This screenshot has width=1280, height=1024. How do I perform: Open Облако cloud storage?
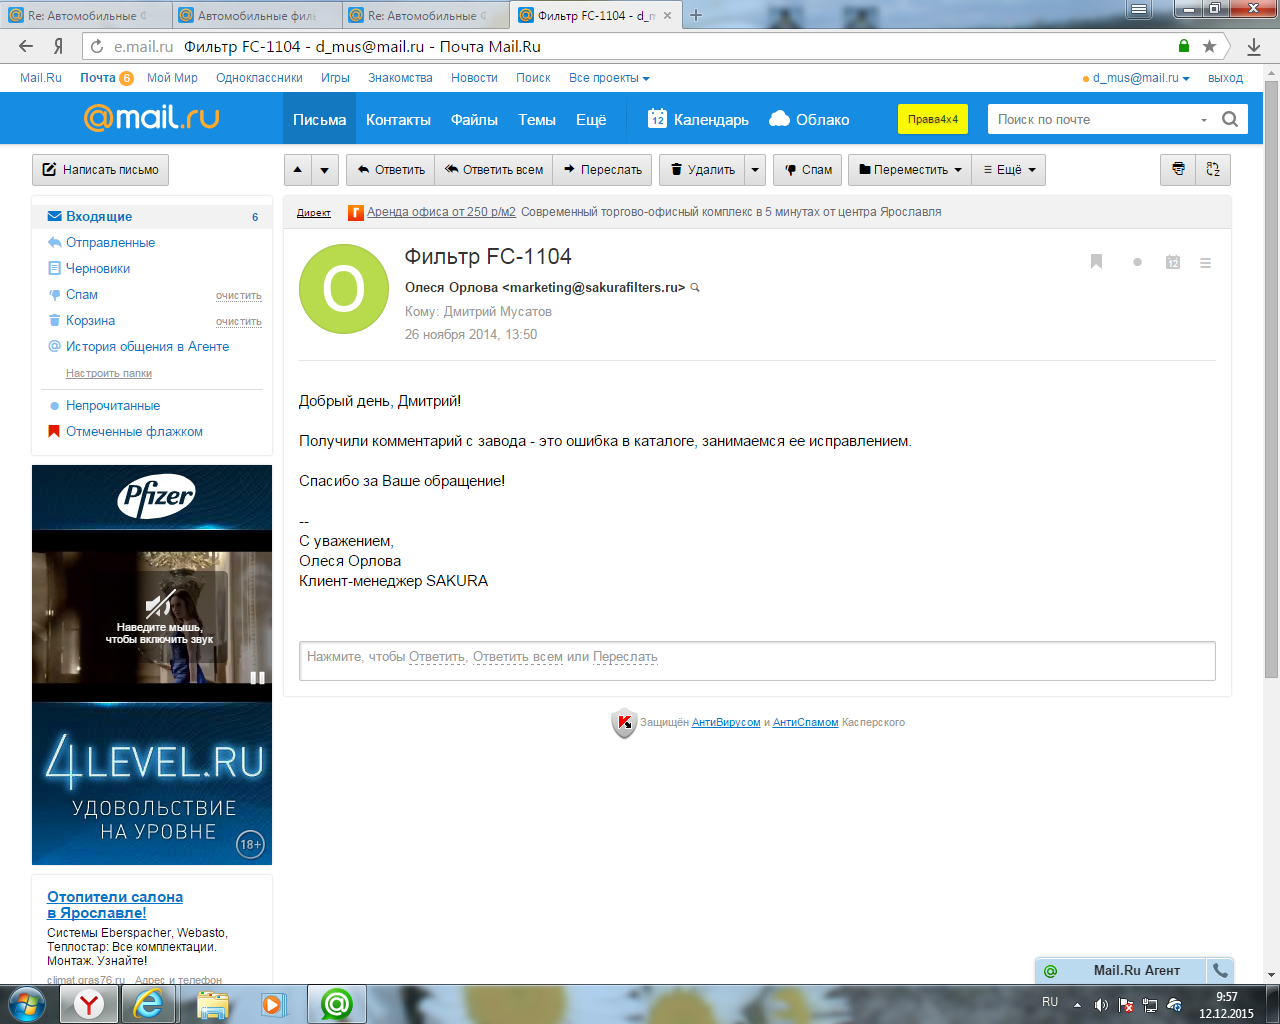809,119
